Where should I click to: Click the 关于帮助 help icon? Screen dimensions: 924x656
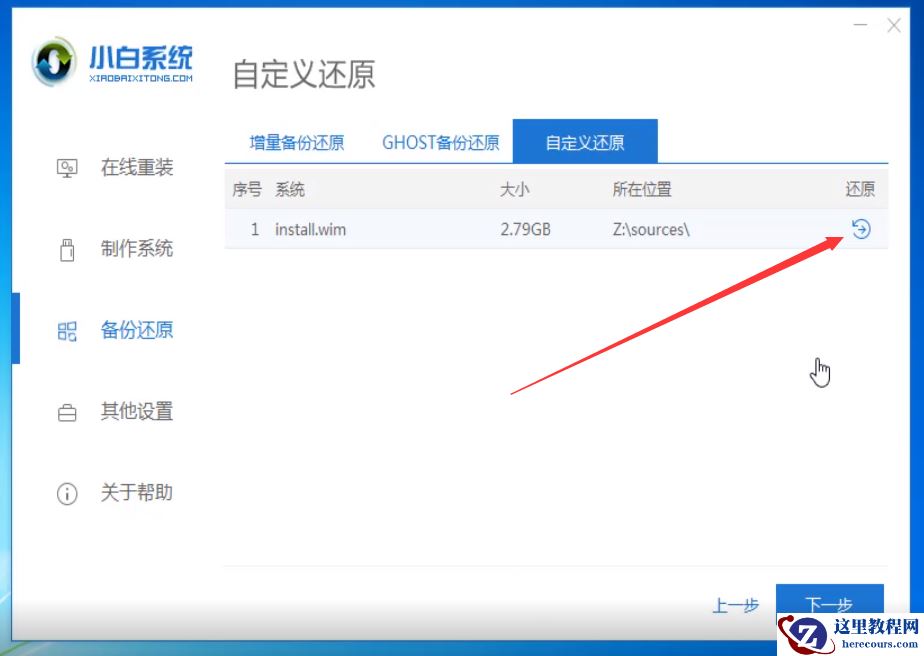[66, 493]
